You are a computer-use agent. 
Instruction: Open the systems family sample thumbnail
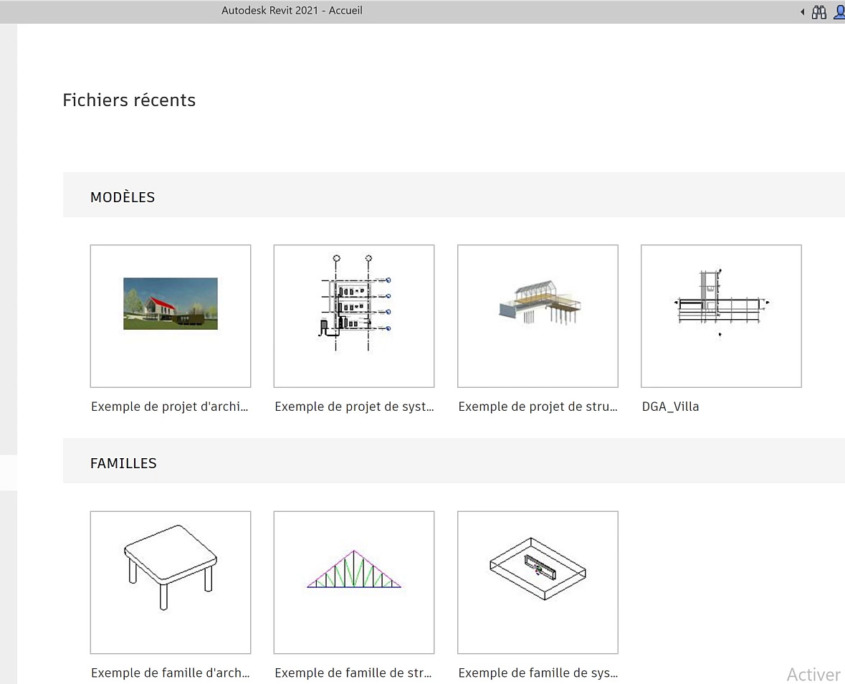coord(538,582)
